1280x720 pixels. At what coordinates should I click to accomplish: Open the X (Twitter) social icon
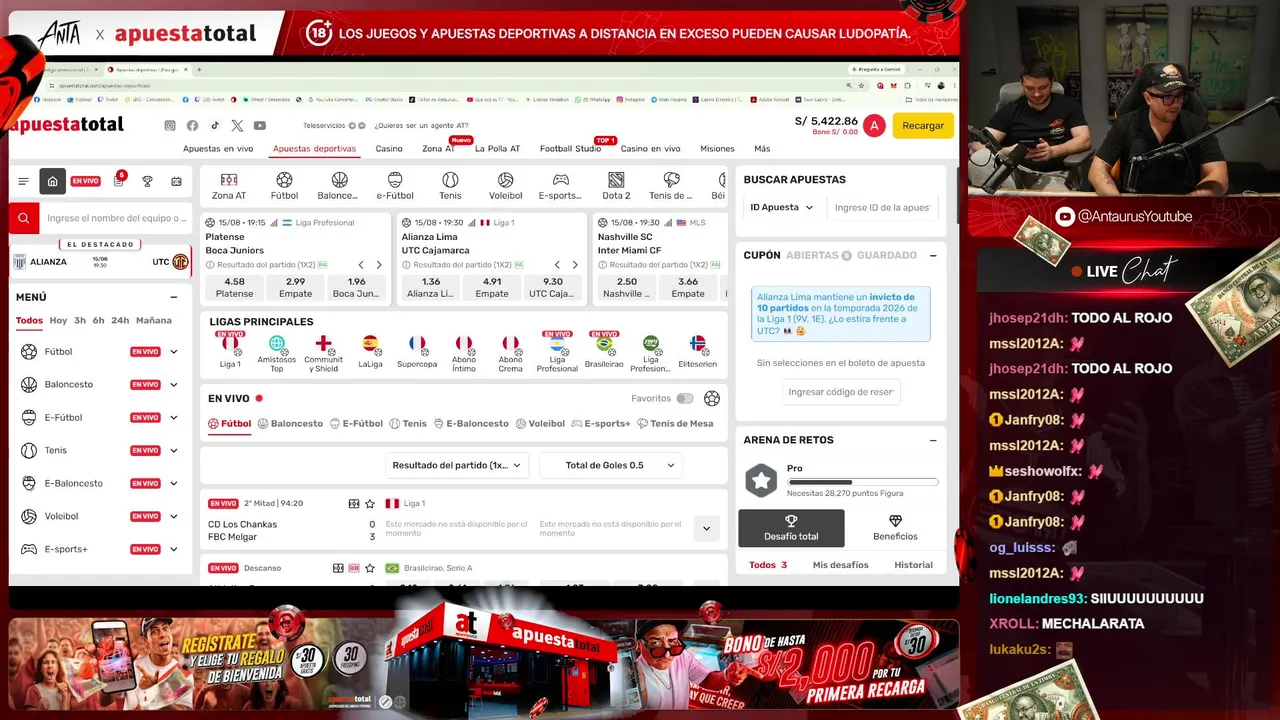pyautogui.click(x=237, y=126)
